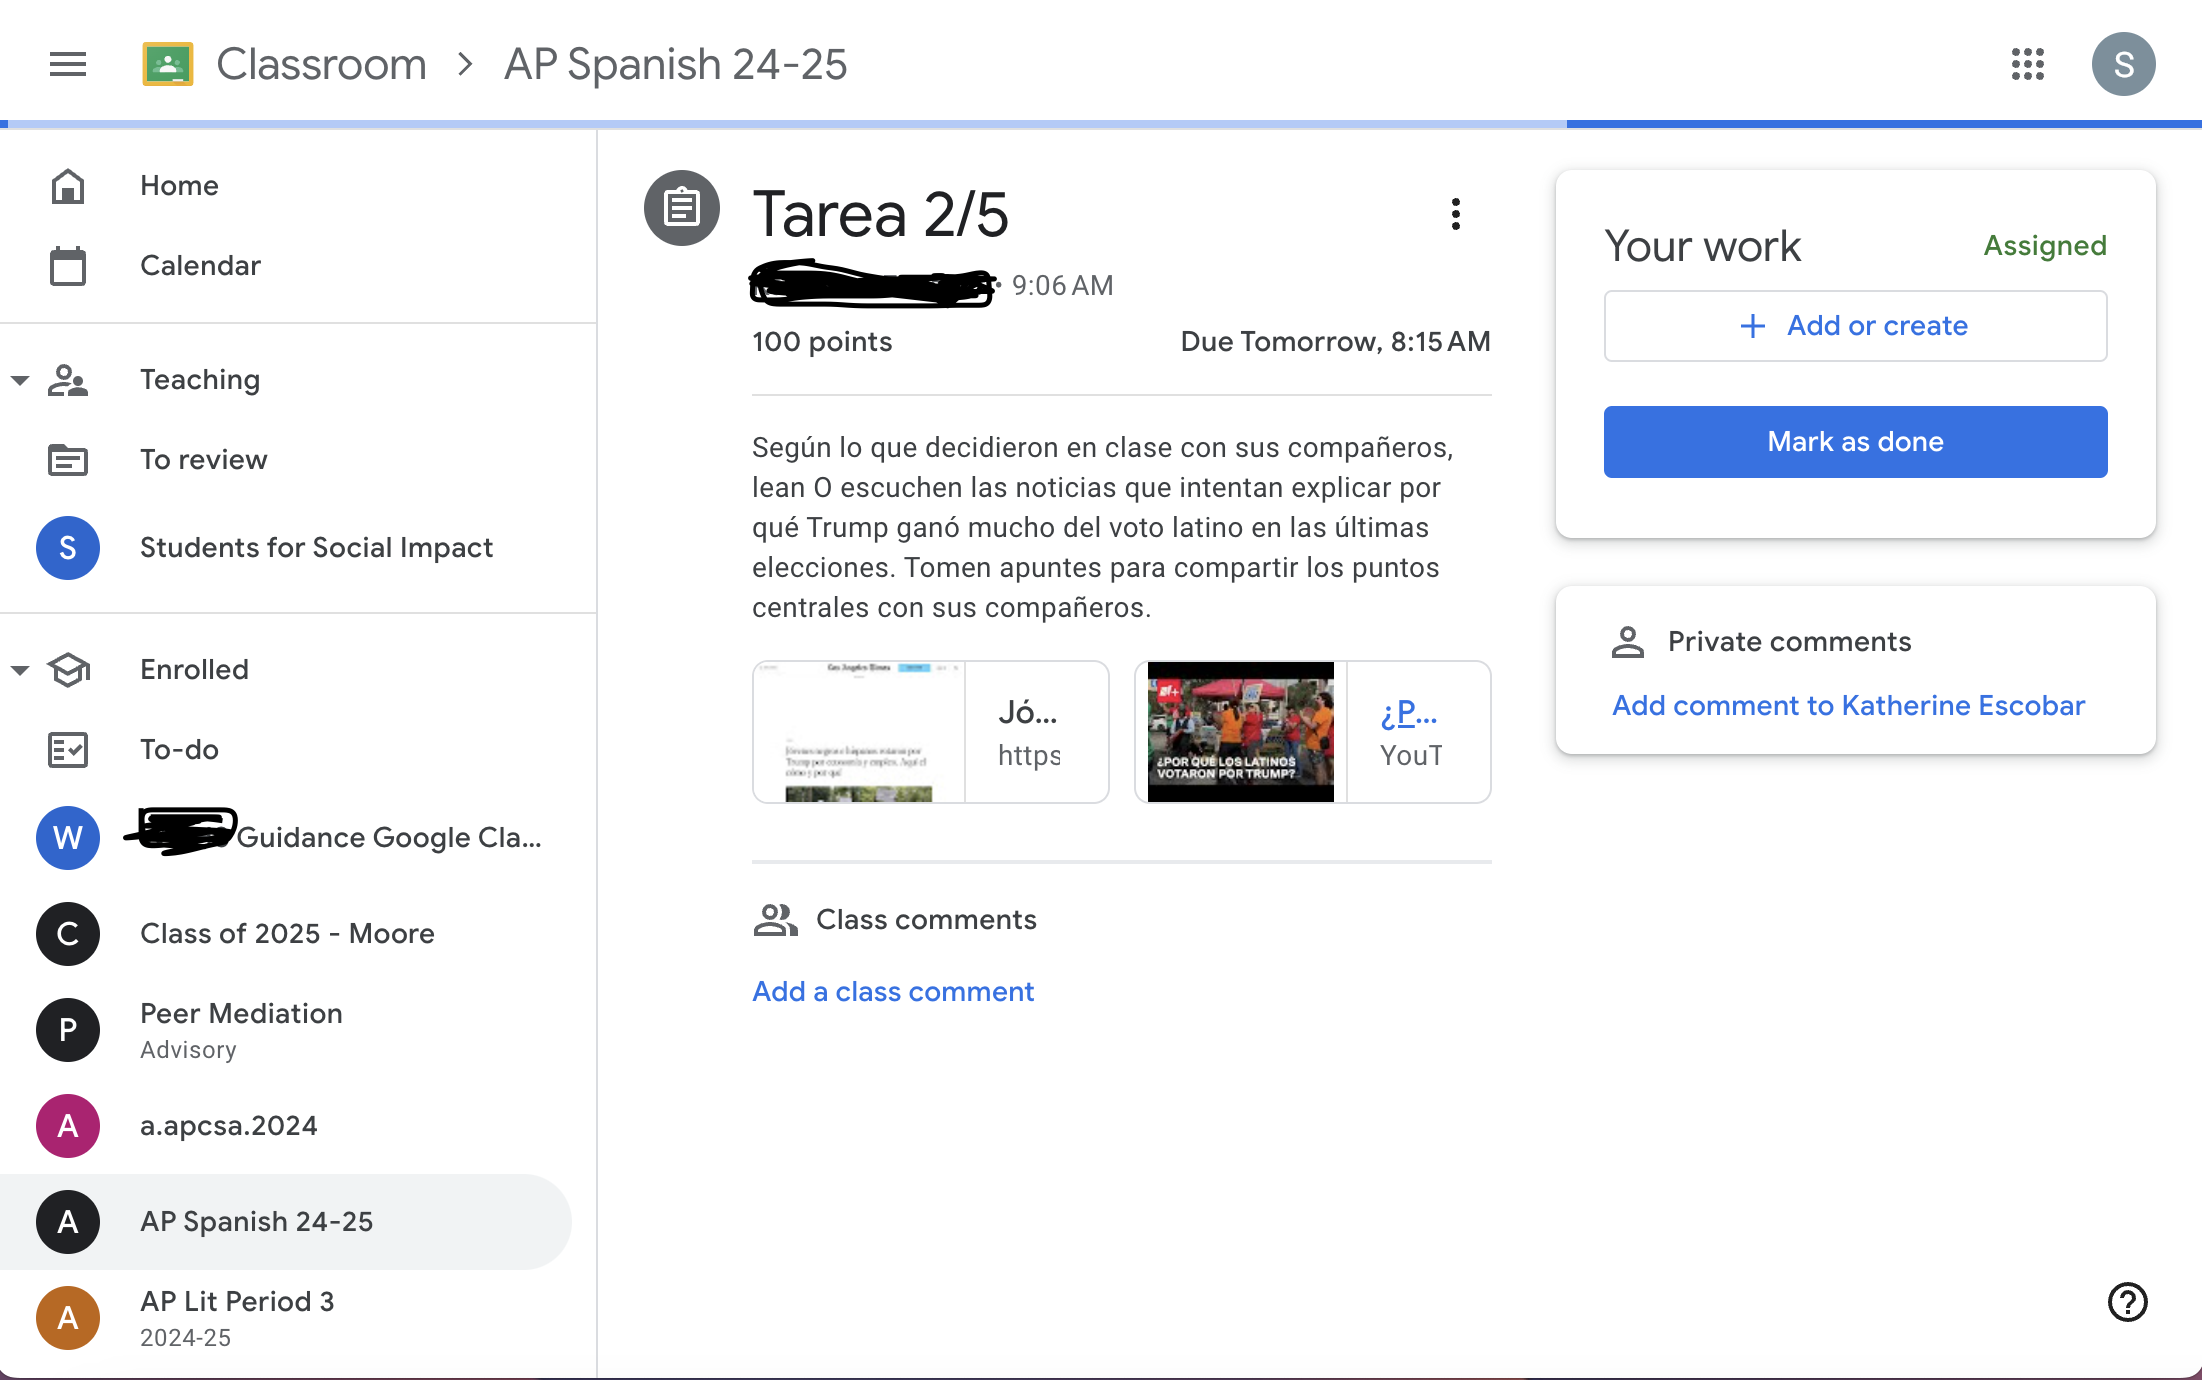
Task: Open the Calendar from sidebar
Action: (x=200, y=266)
